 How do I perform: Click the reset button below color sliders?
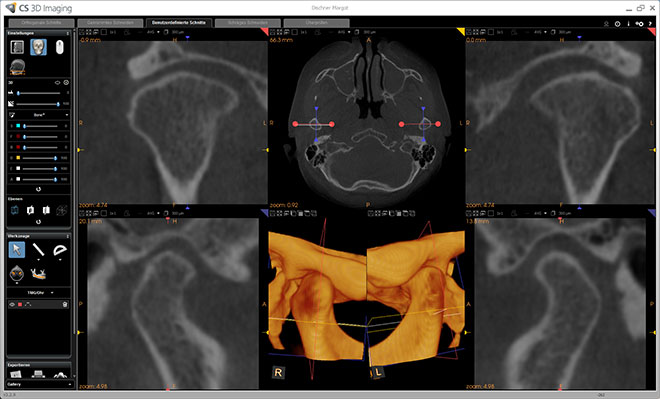[x=38, y=189]
